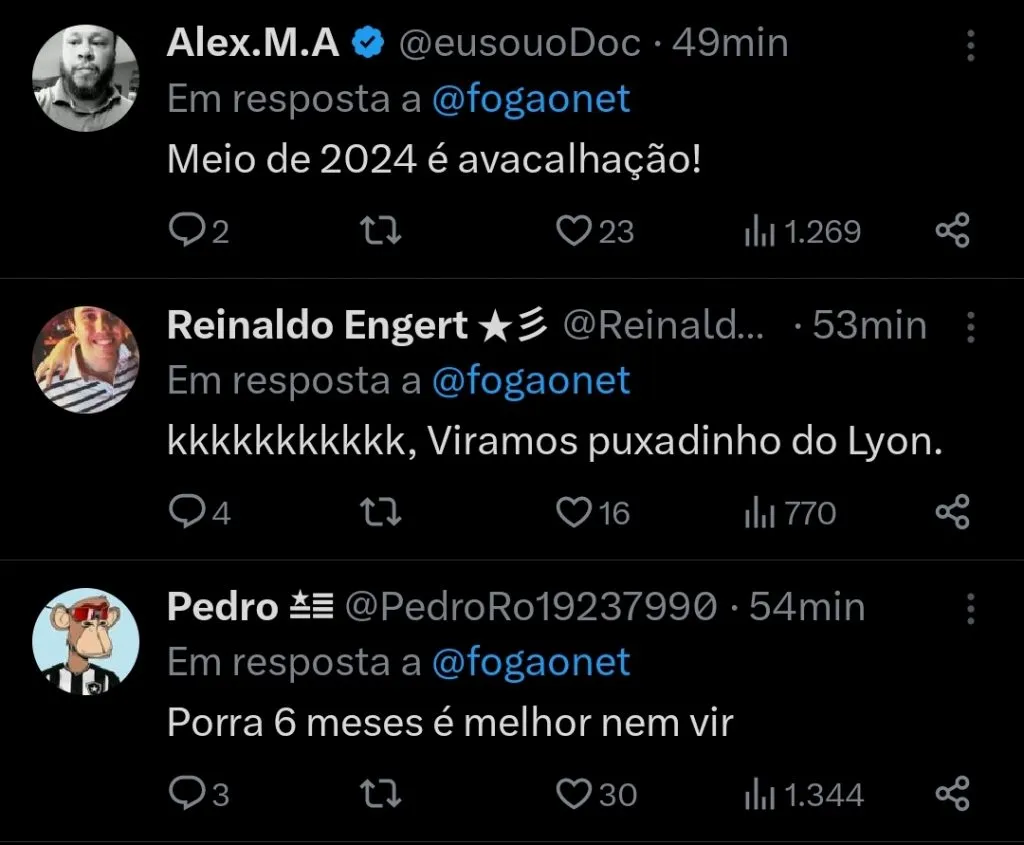1024x845 pixels.
Task: Open the @fogaonet profile link in Pedro's reply
Action: tap(534, 662)
